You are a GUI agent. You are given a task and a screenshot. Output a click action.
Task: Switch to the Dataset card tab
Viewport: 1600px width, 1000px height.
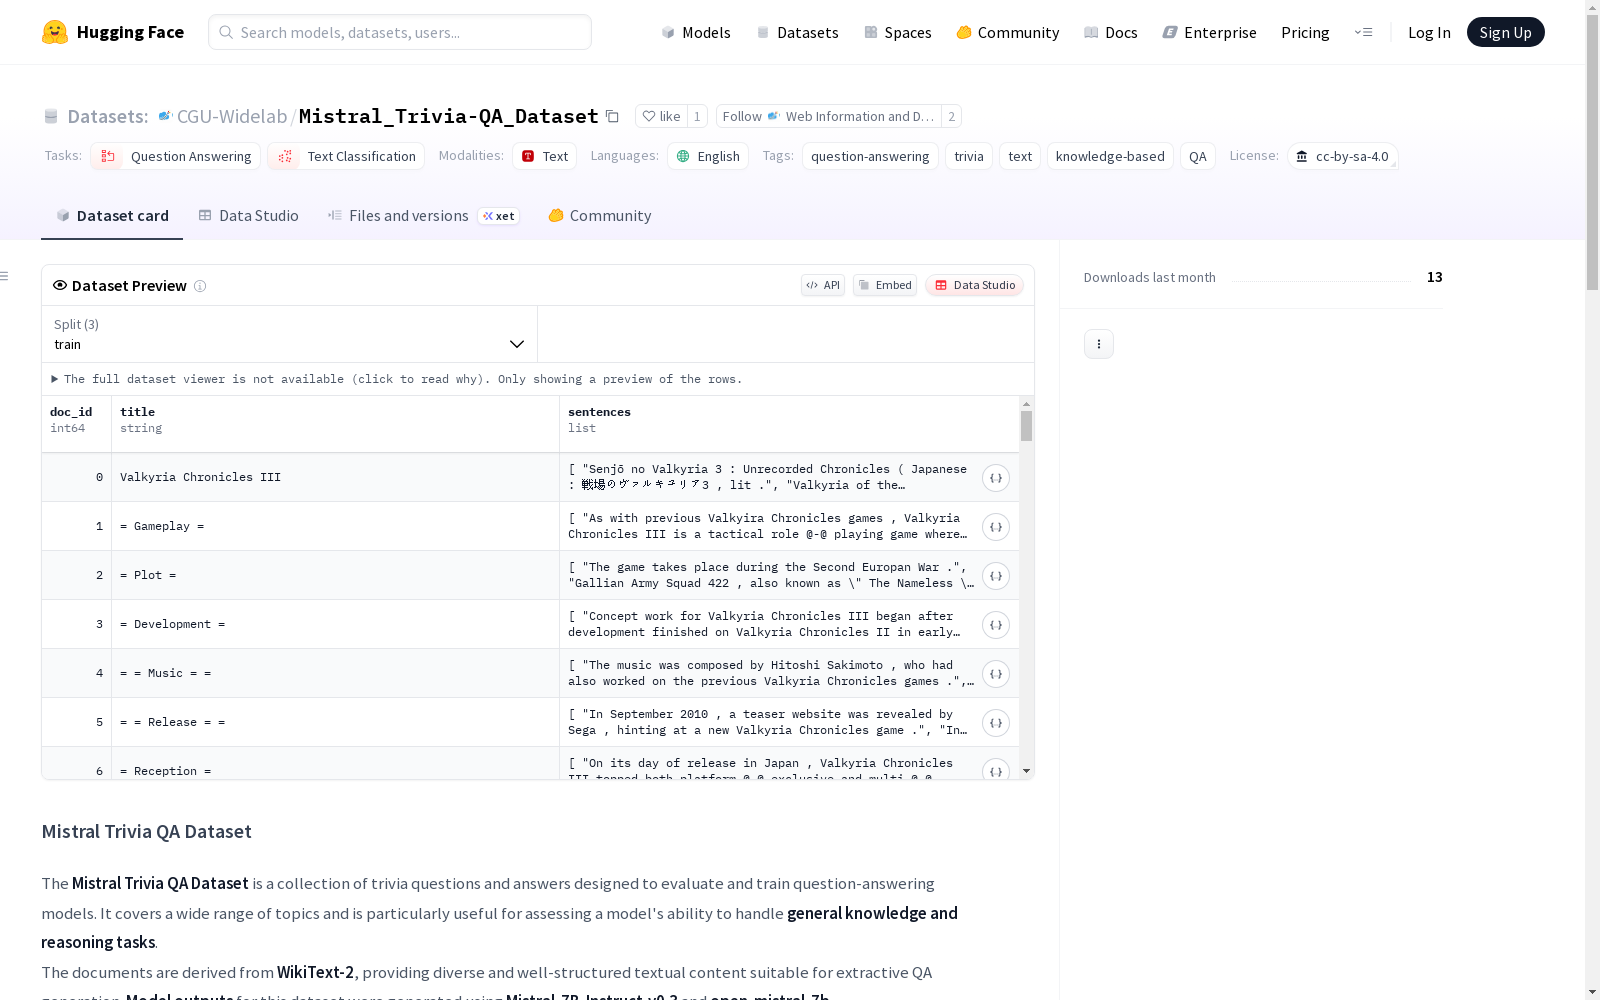click(x=112, y=216)
